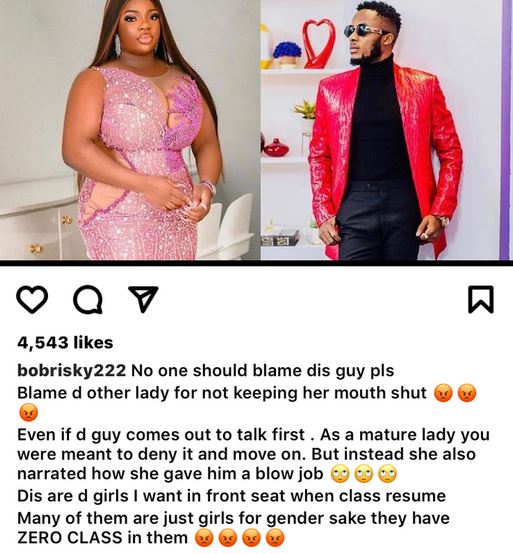
Task: Share post using the paper plane icon
Action: 143,299
